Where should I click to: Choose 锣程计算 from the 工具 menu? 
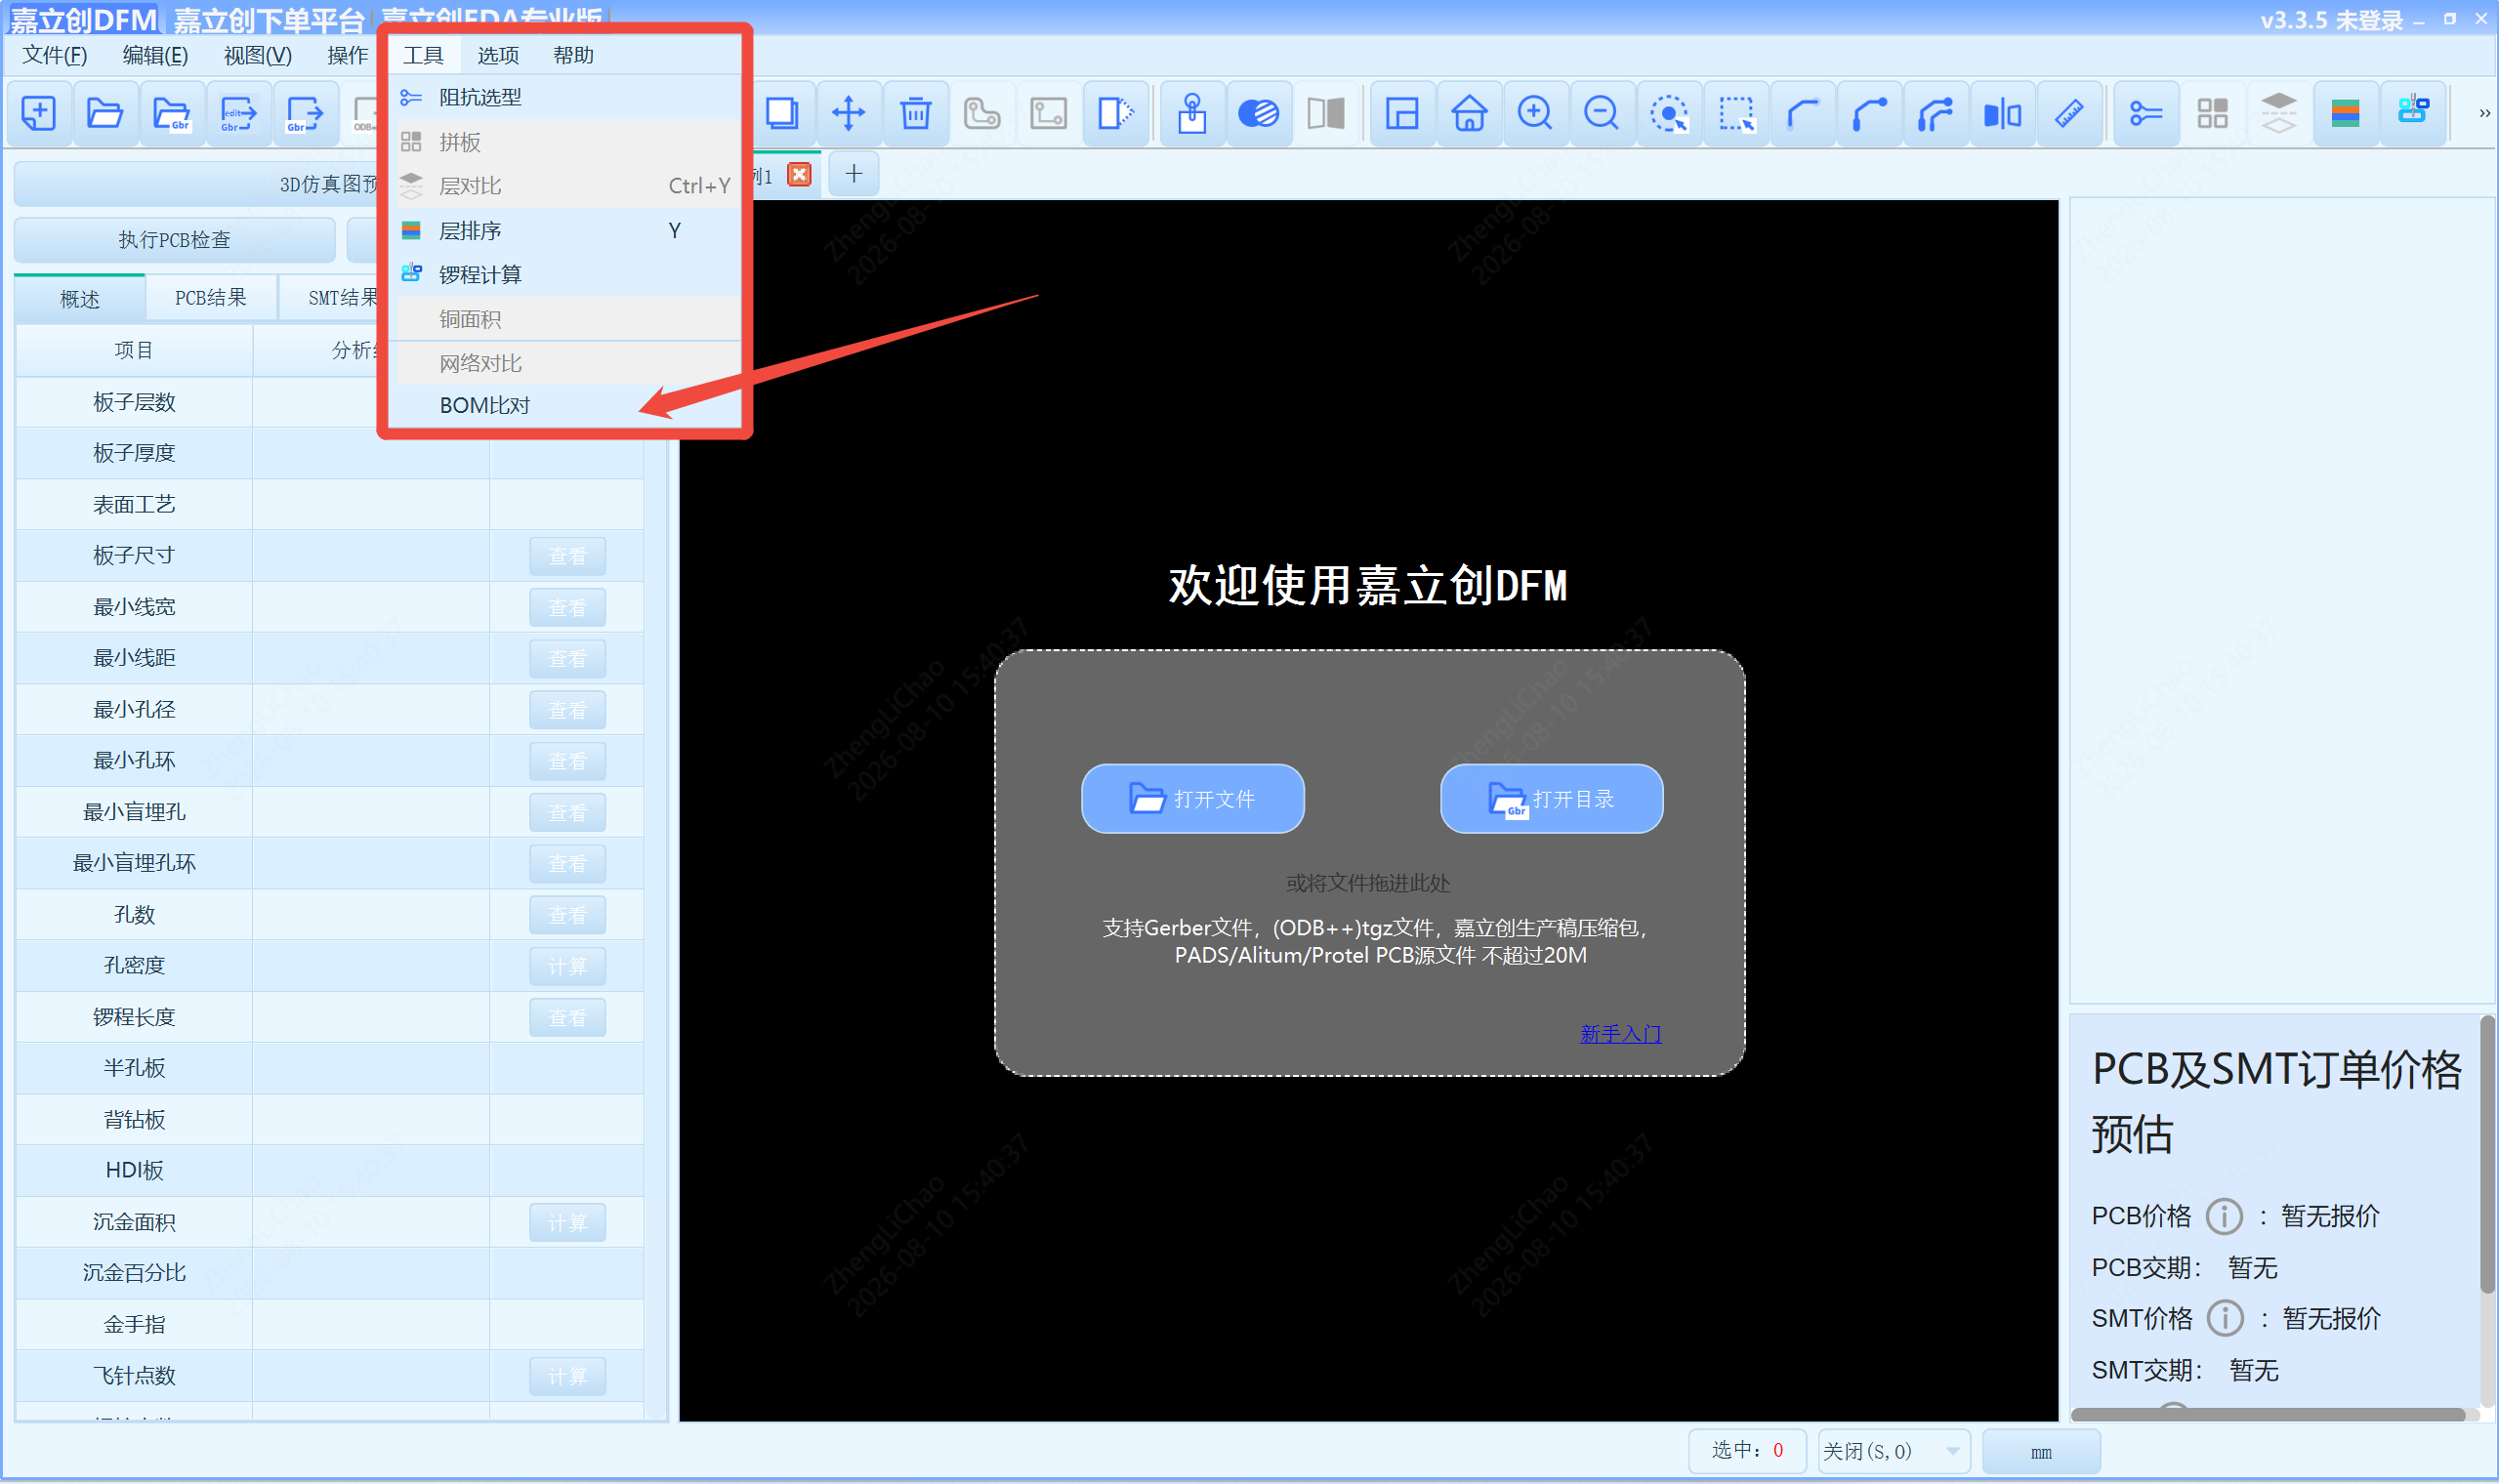[x=567, y=275]
